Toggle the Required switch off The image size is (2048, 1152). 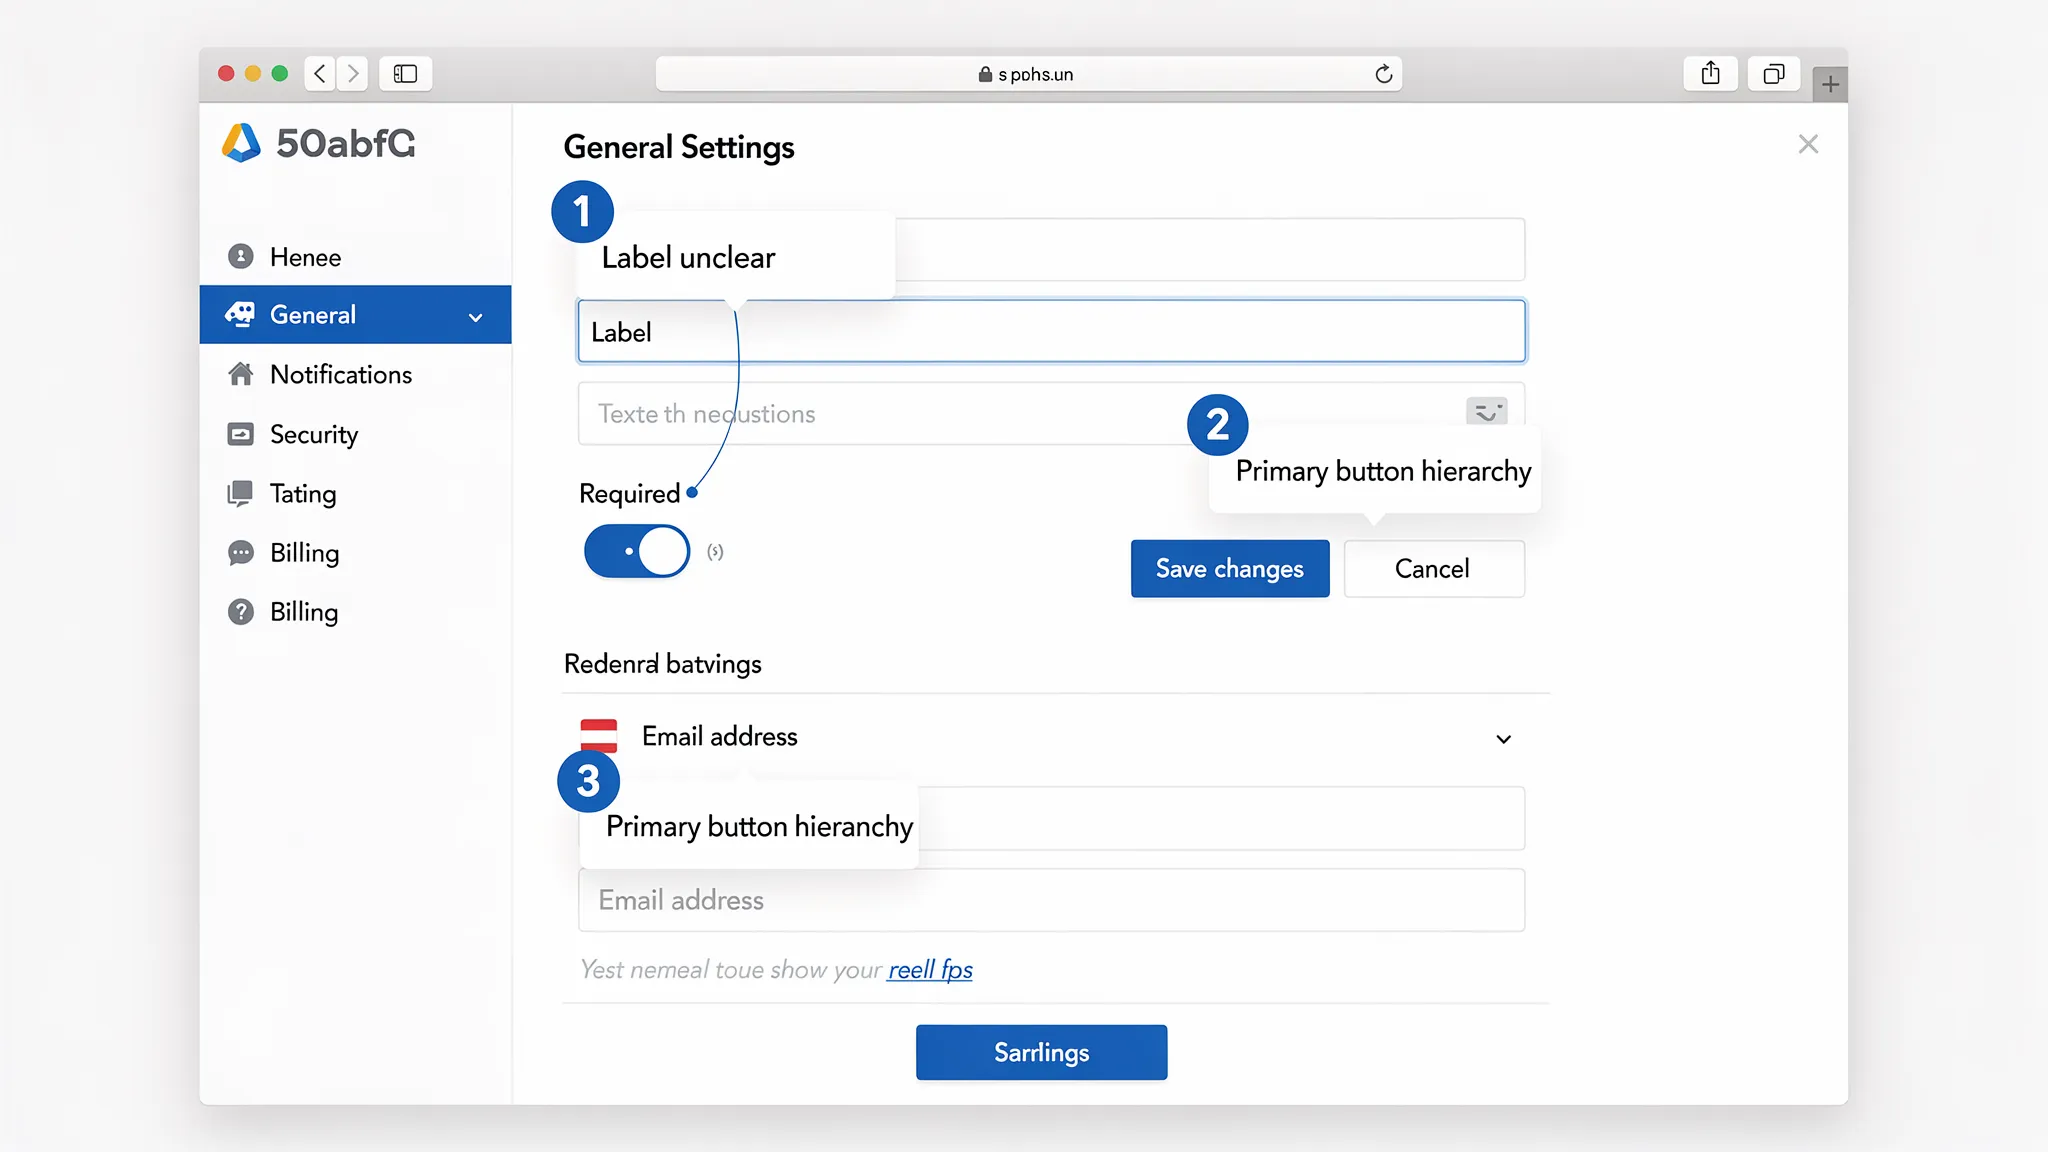pos(636,551)
